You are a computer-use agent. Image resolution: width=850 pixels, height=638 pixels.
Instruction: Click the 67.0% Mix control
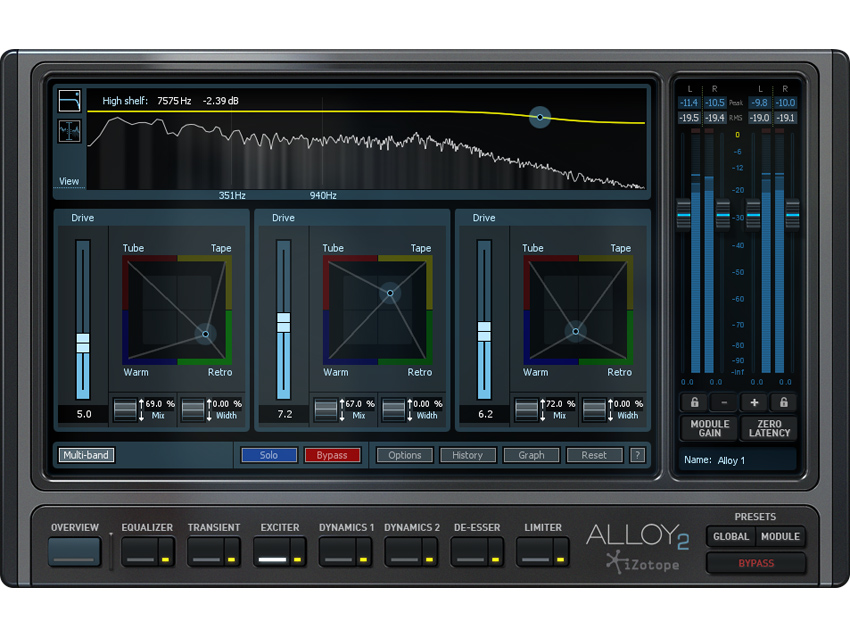click(x=344, y=409)
